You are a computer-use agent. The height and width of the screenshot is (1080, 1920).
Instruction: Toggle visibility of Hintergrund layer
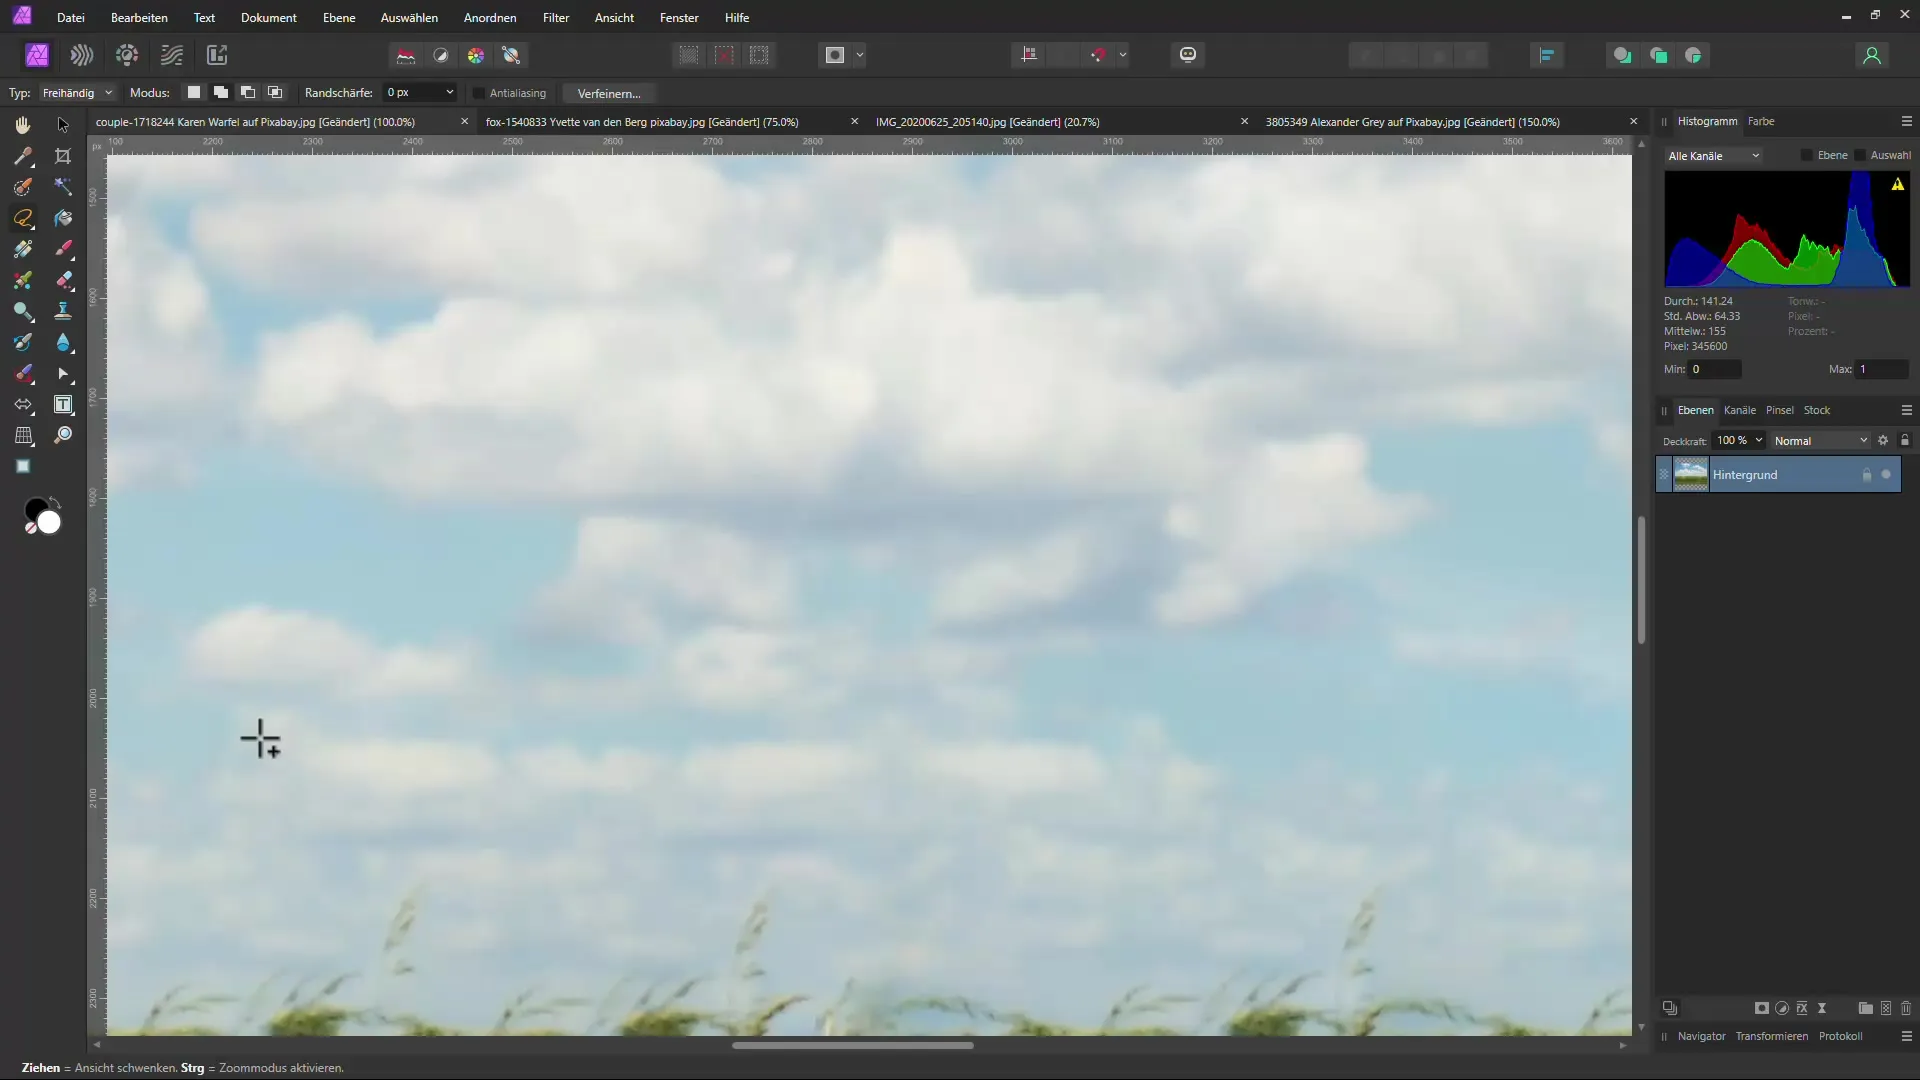tap(1886, 475)
